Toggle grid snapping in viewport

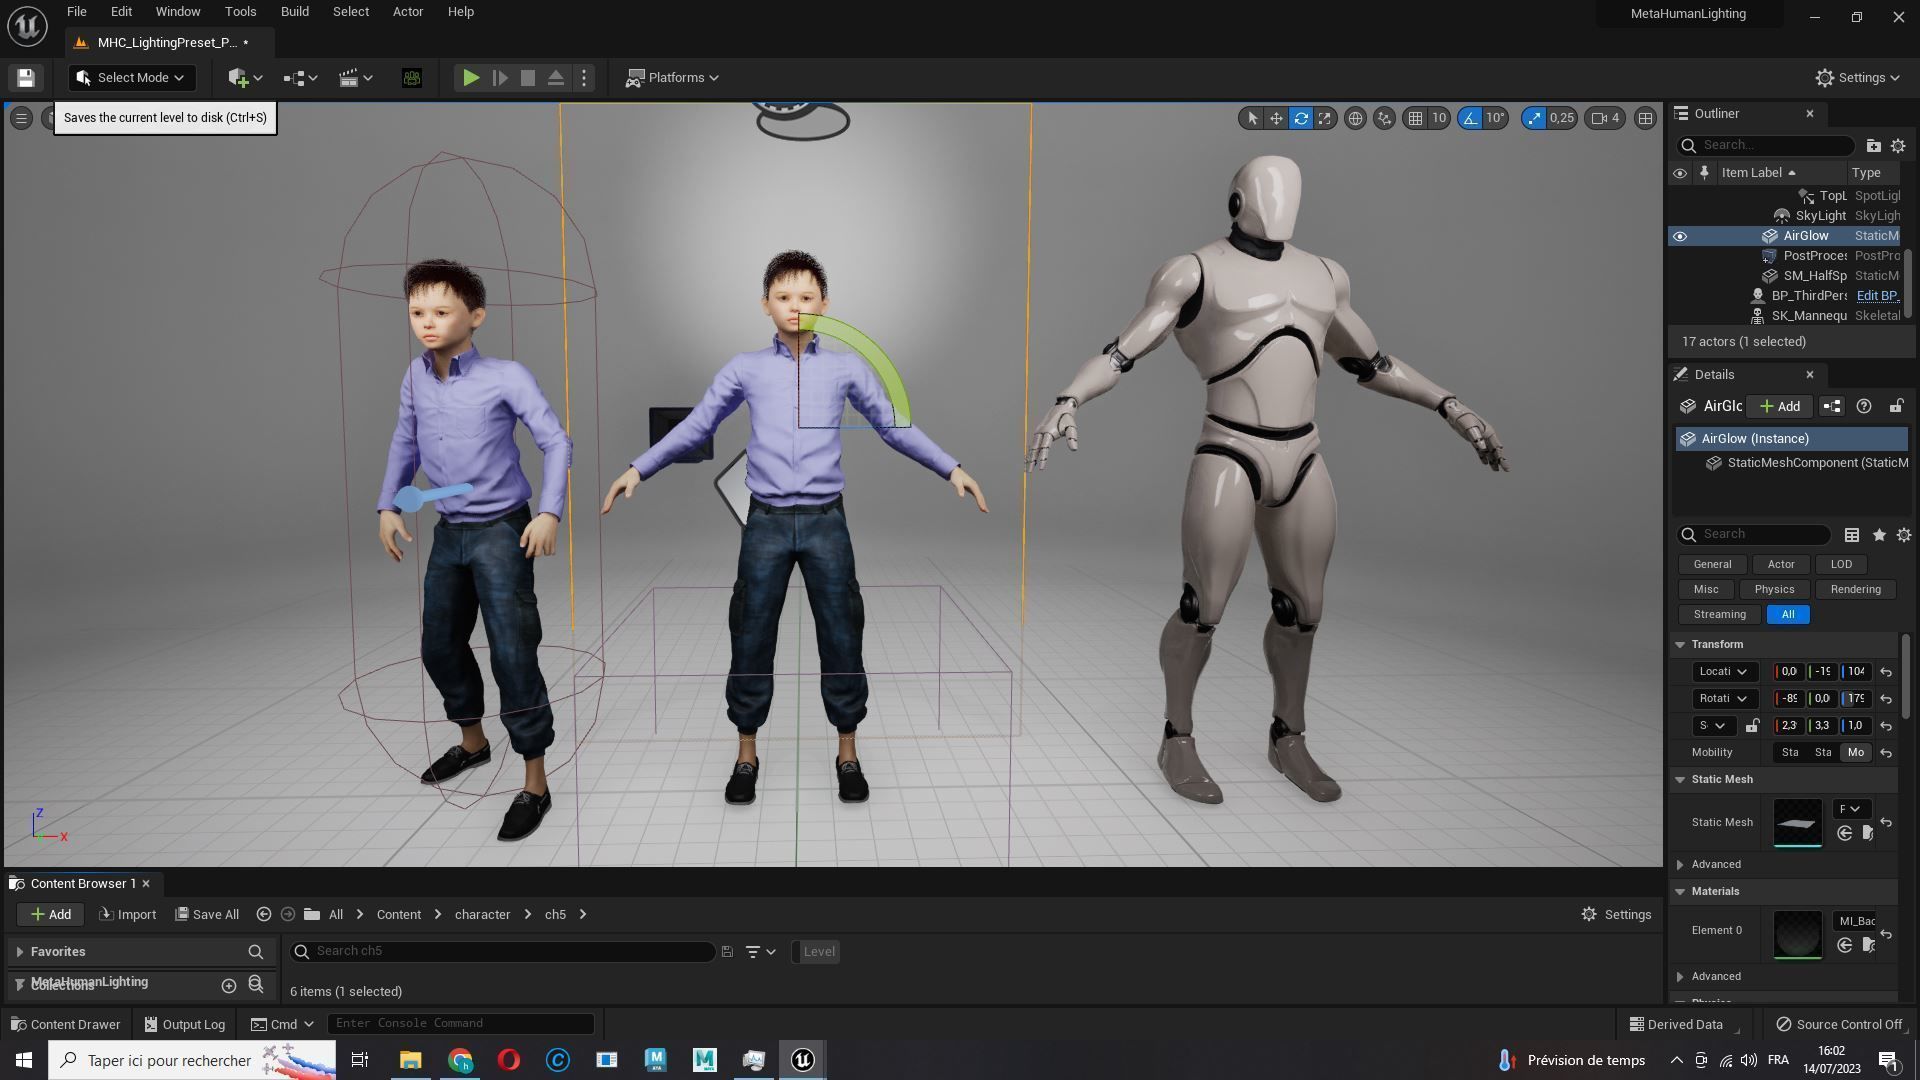click(x=1415, y=118)
